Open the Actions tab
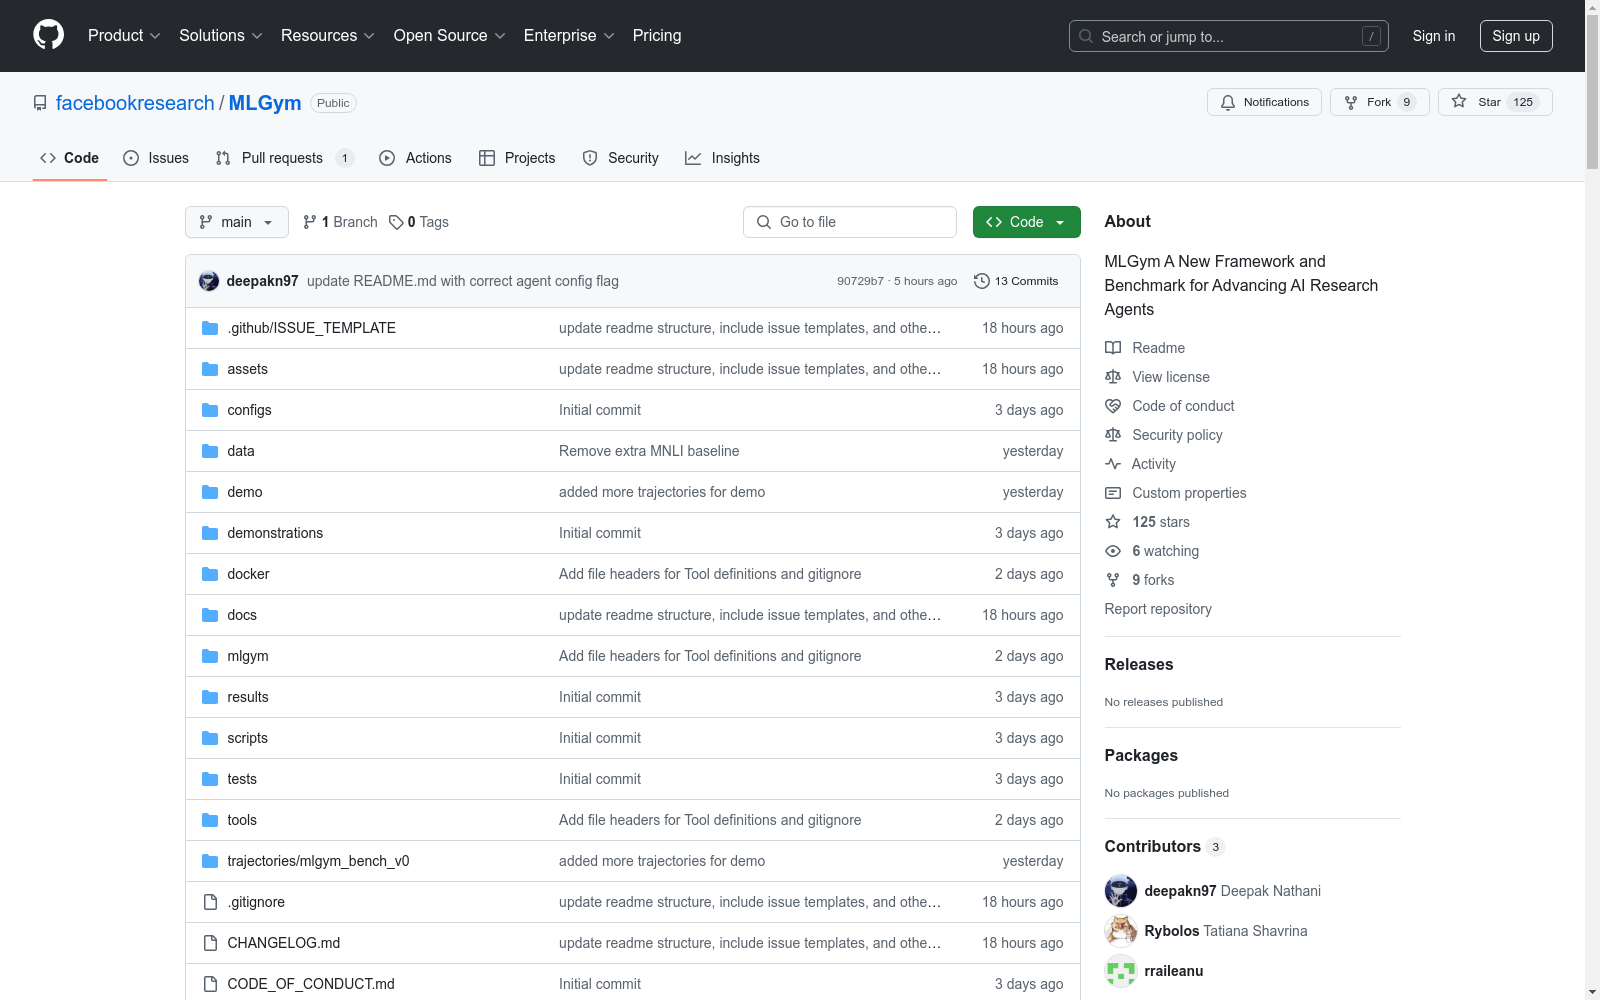Viewport: 1600px width, 1000px height. (416, 158)
